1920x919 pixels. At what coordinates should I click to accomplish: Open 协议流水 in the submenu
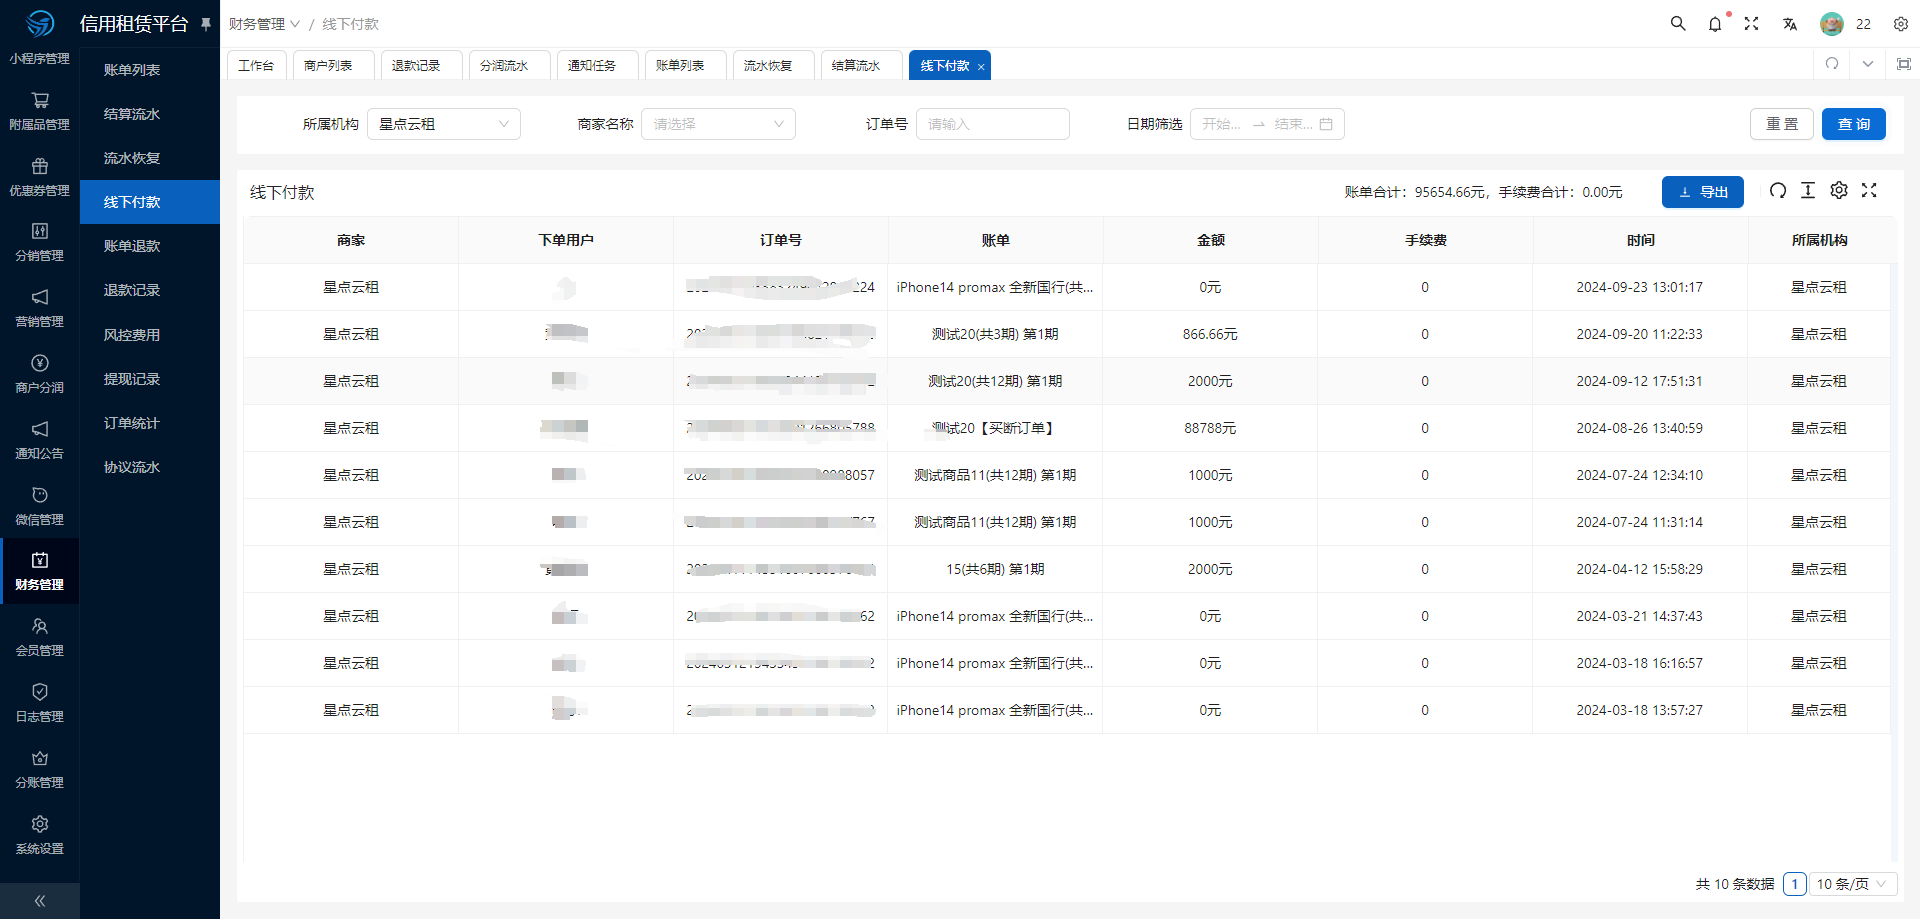click(x=150, y=467)
